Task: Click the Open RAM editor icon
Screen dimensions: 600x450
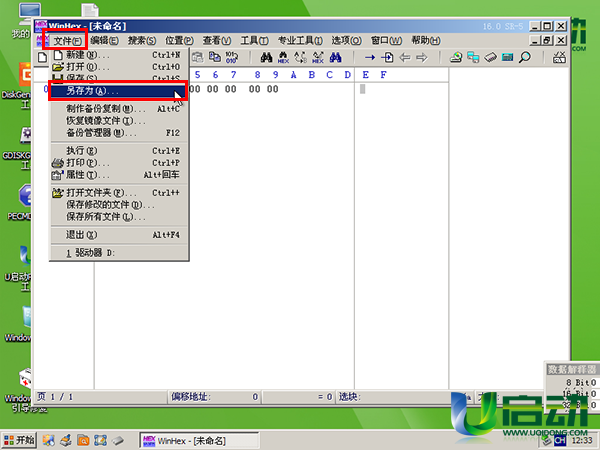Action: point(491,58)
